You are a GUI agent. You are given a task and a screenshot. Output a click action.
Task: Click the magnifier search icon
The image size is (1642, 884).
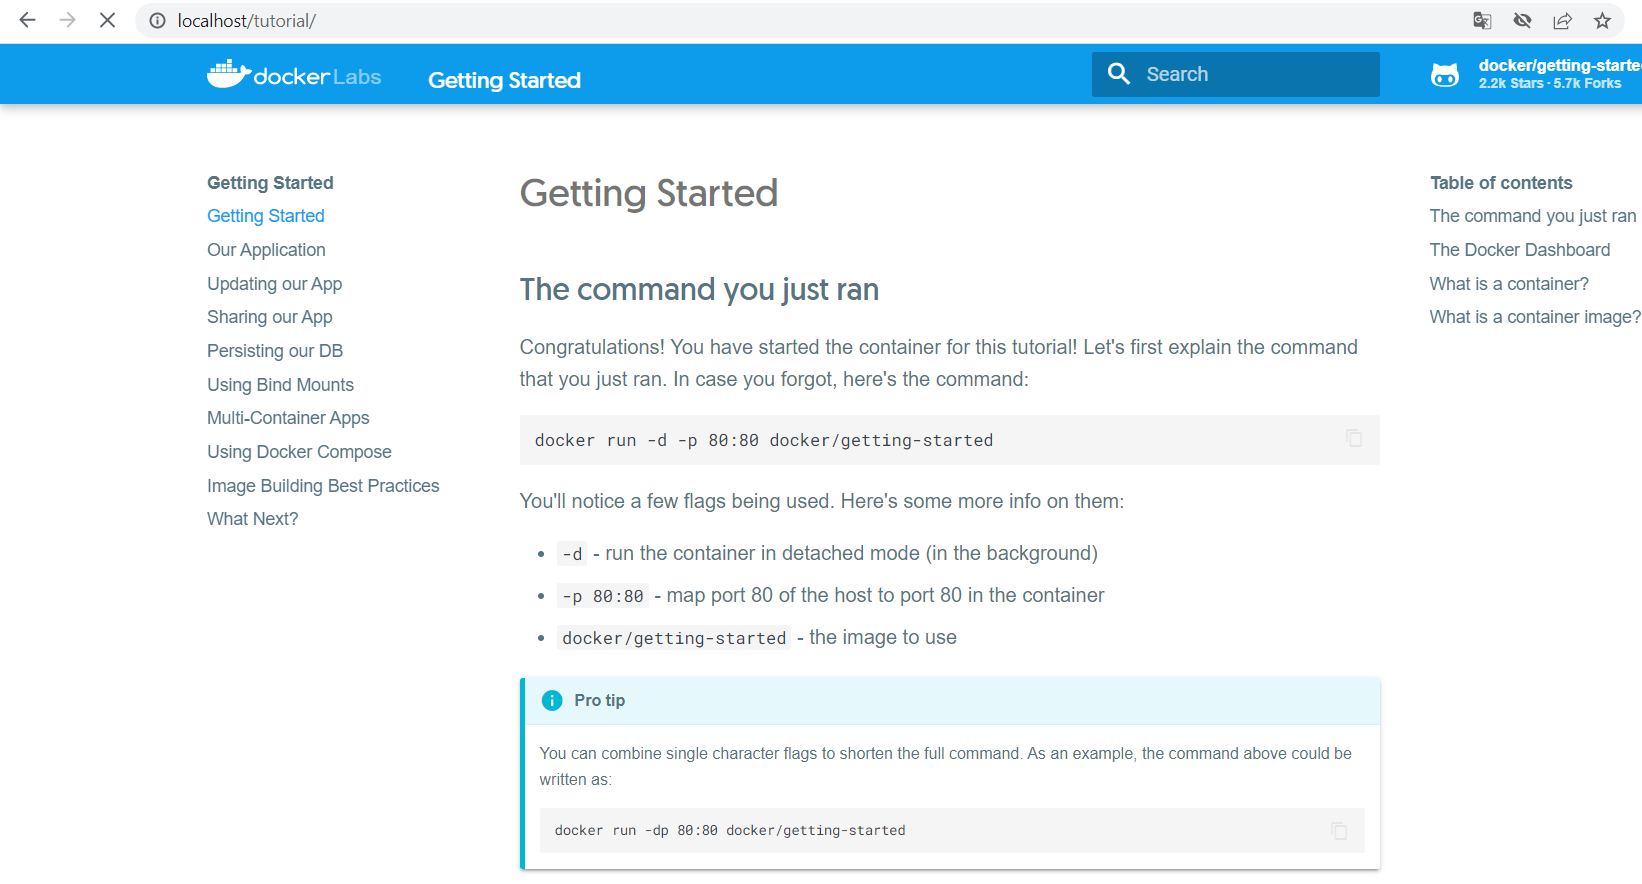(1119, 74)
